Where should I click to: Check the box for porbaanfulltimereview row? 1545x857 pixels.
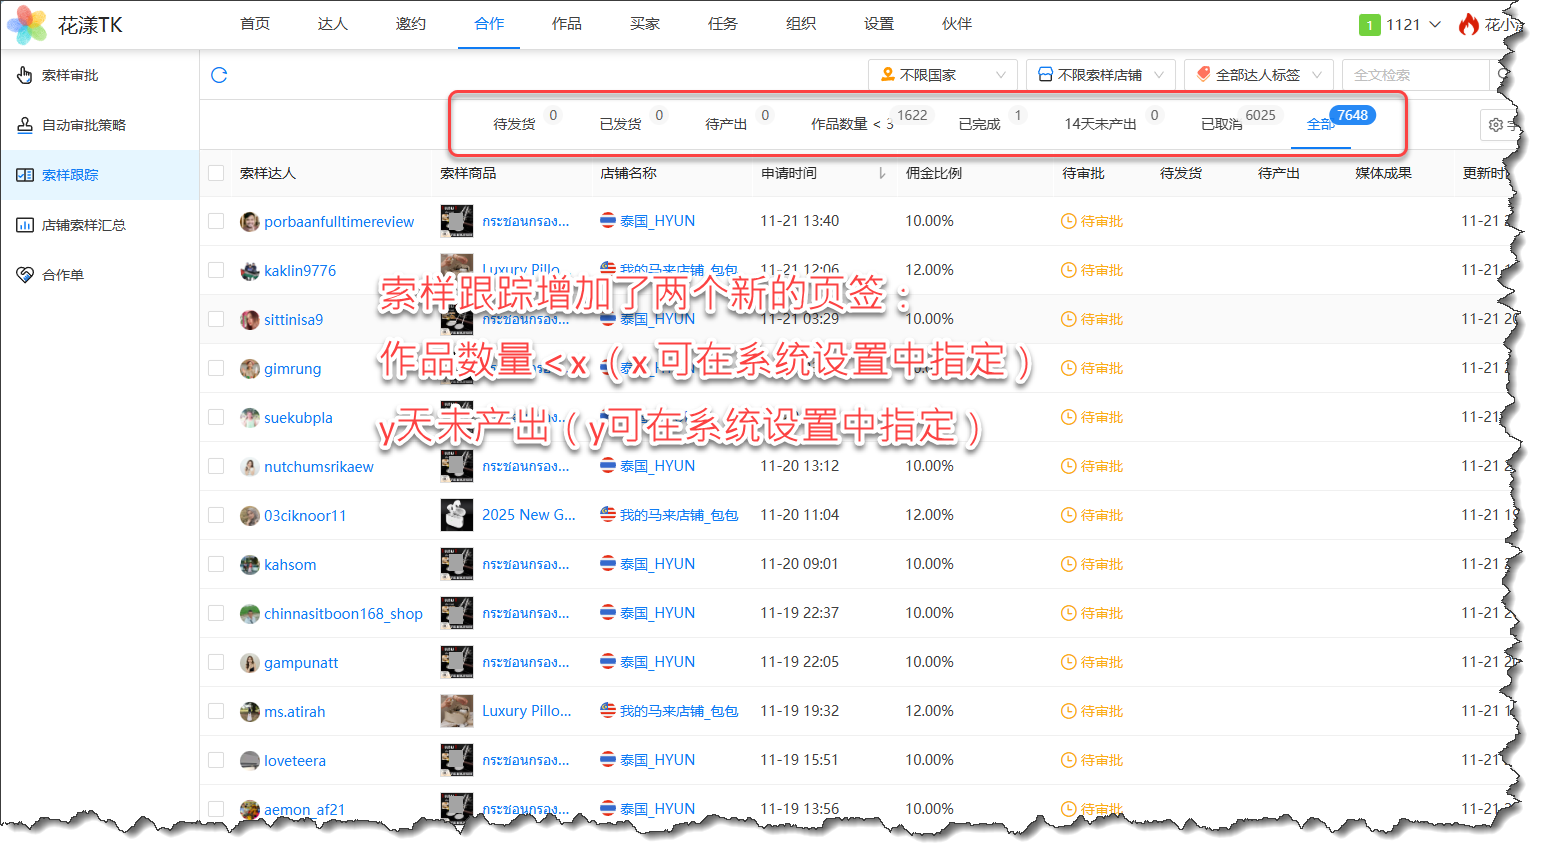point(216,221)
